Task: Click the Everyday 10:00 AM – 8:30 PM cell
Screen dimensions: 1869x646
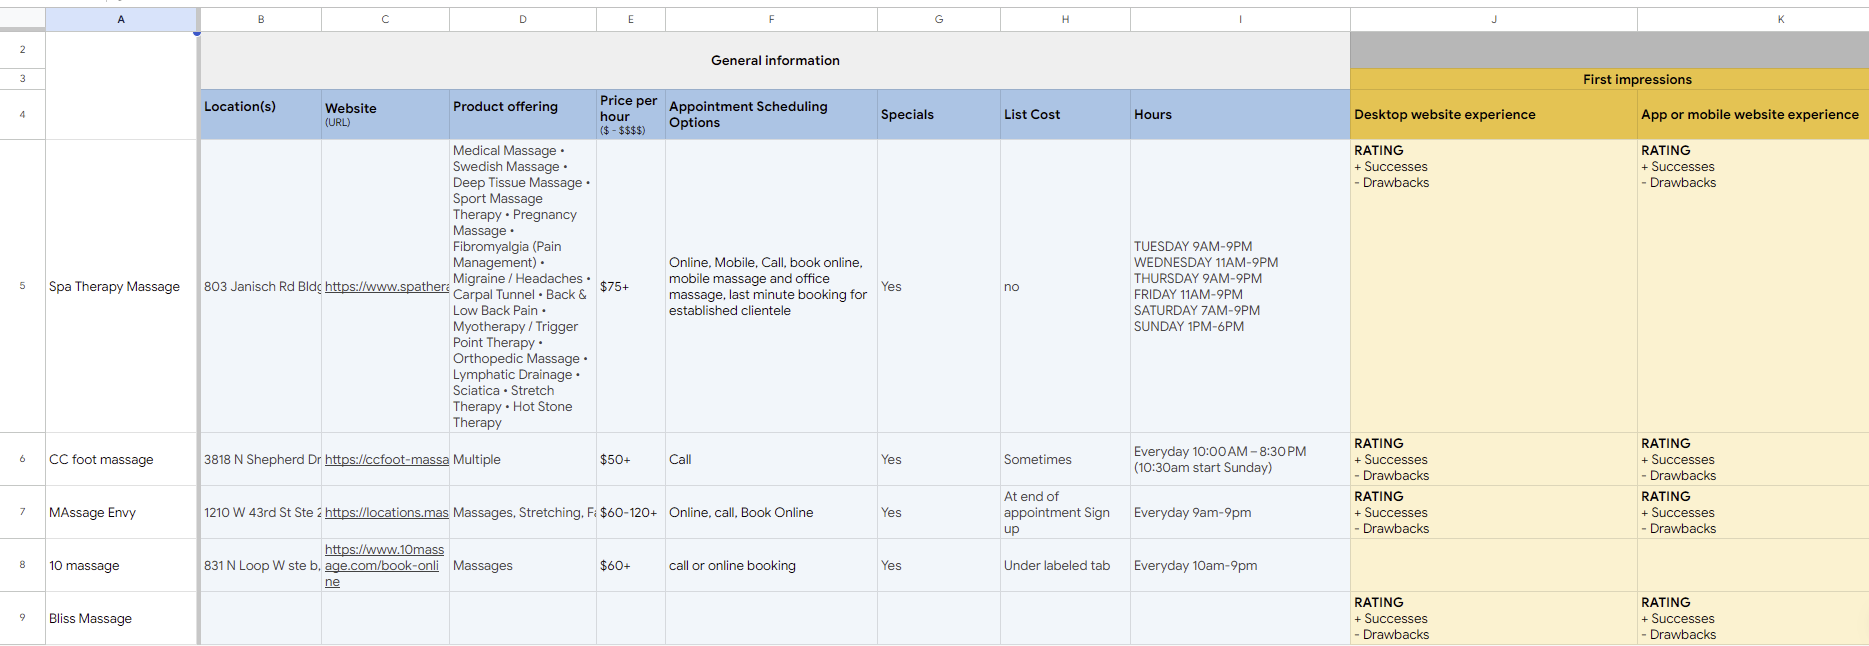Action: tap(1240, 459)
